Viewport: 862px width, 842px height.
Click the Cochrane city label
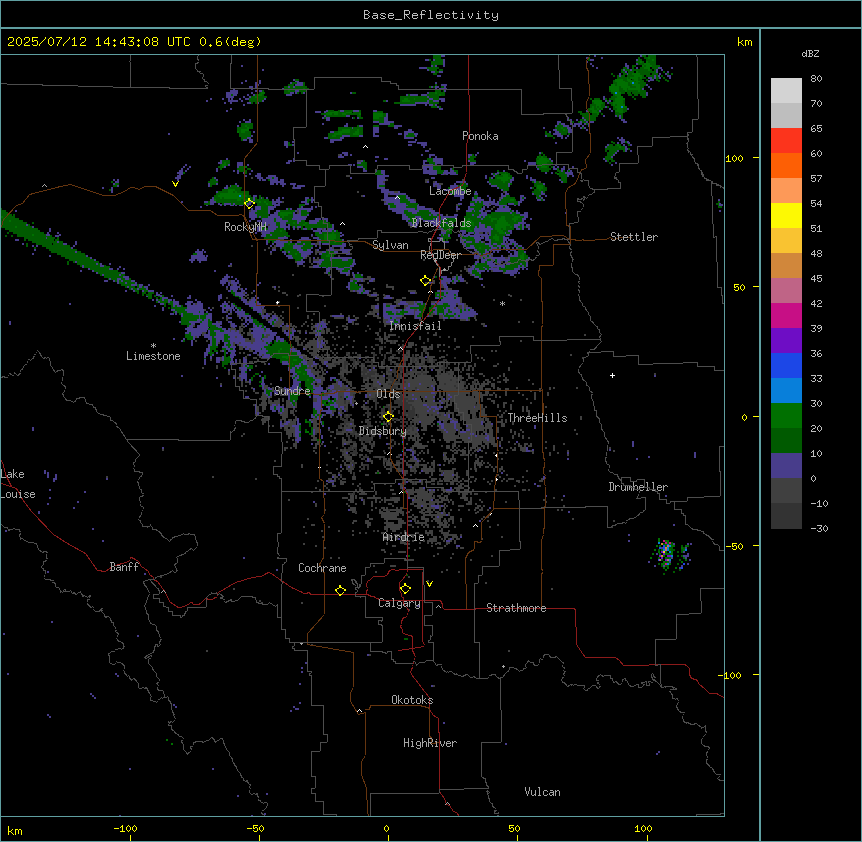click(322, 568)
